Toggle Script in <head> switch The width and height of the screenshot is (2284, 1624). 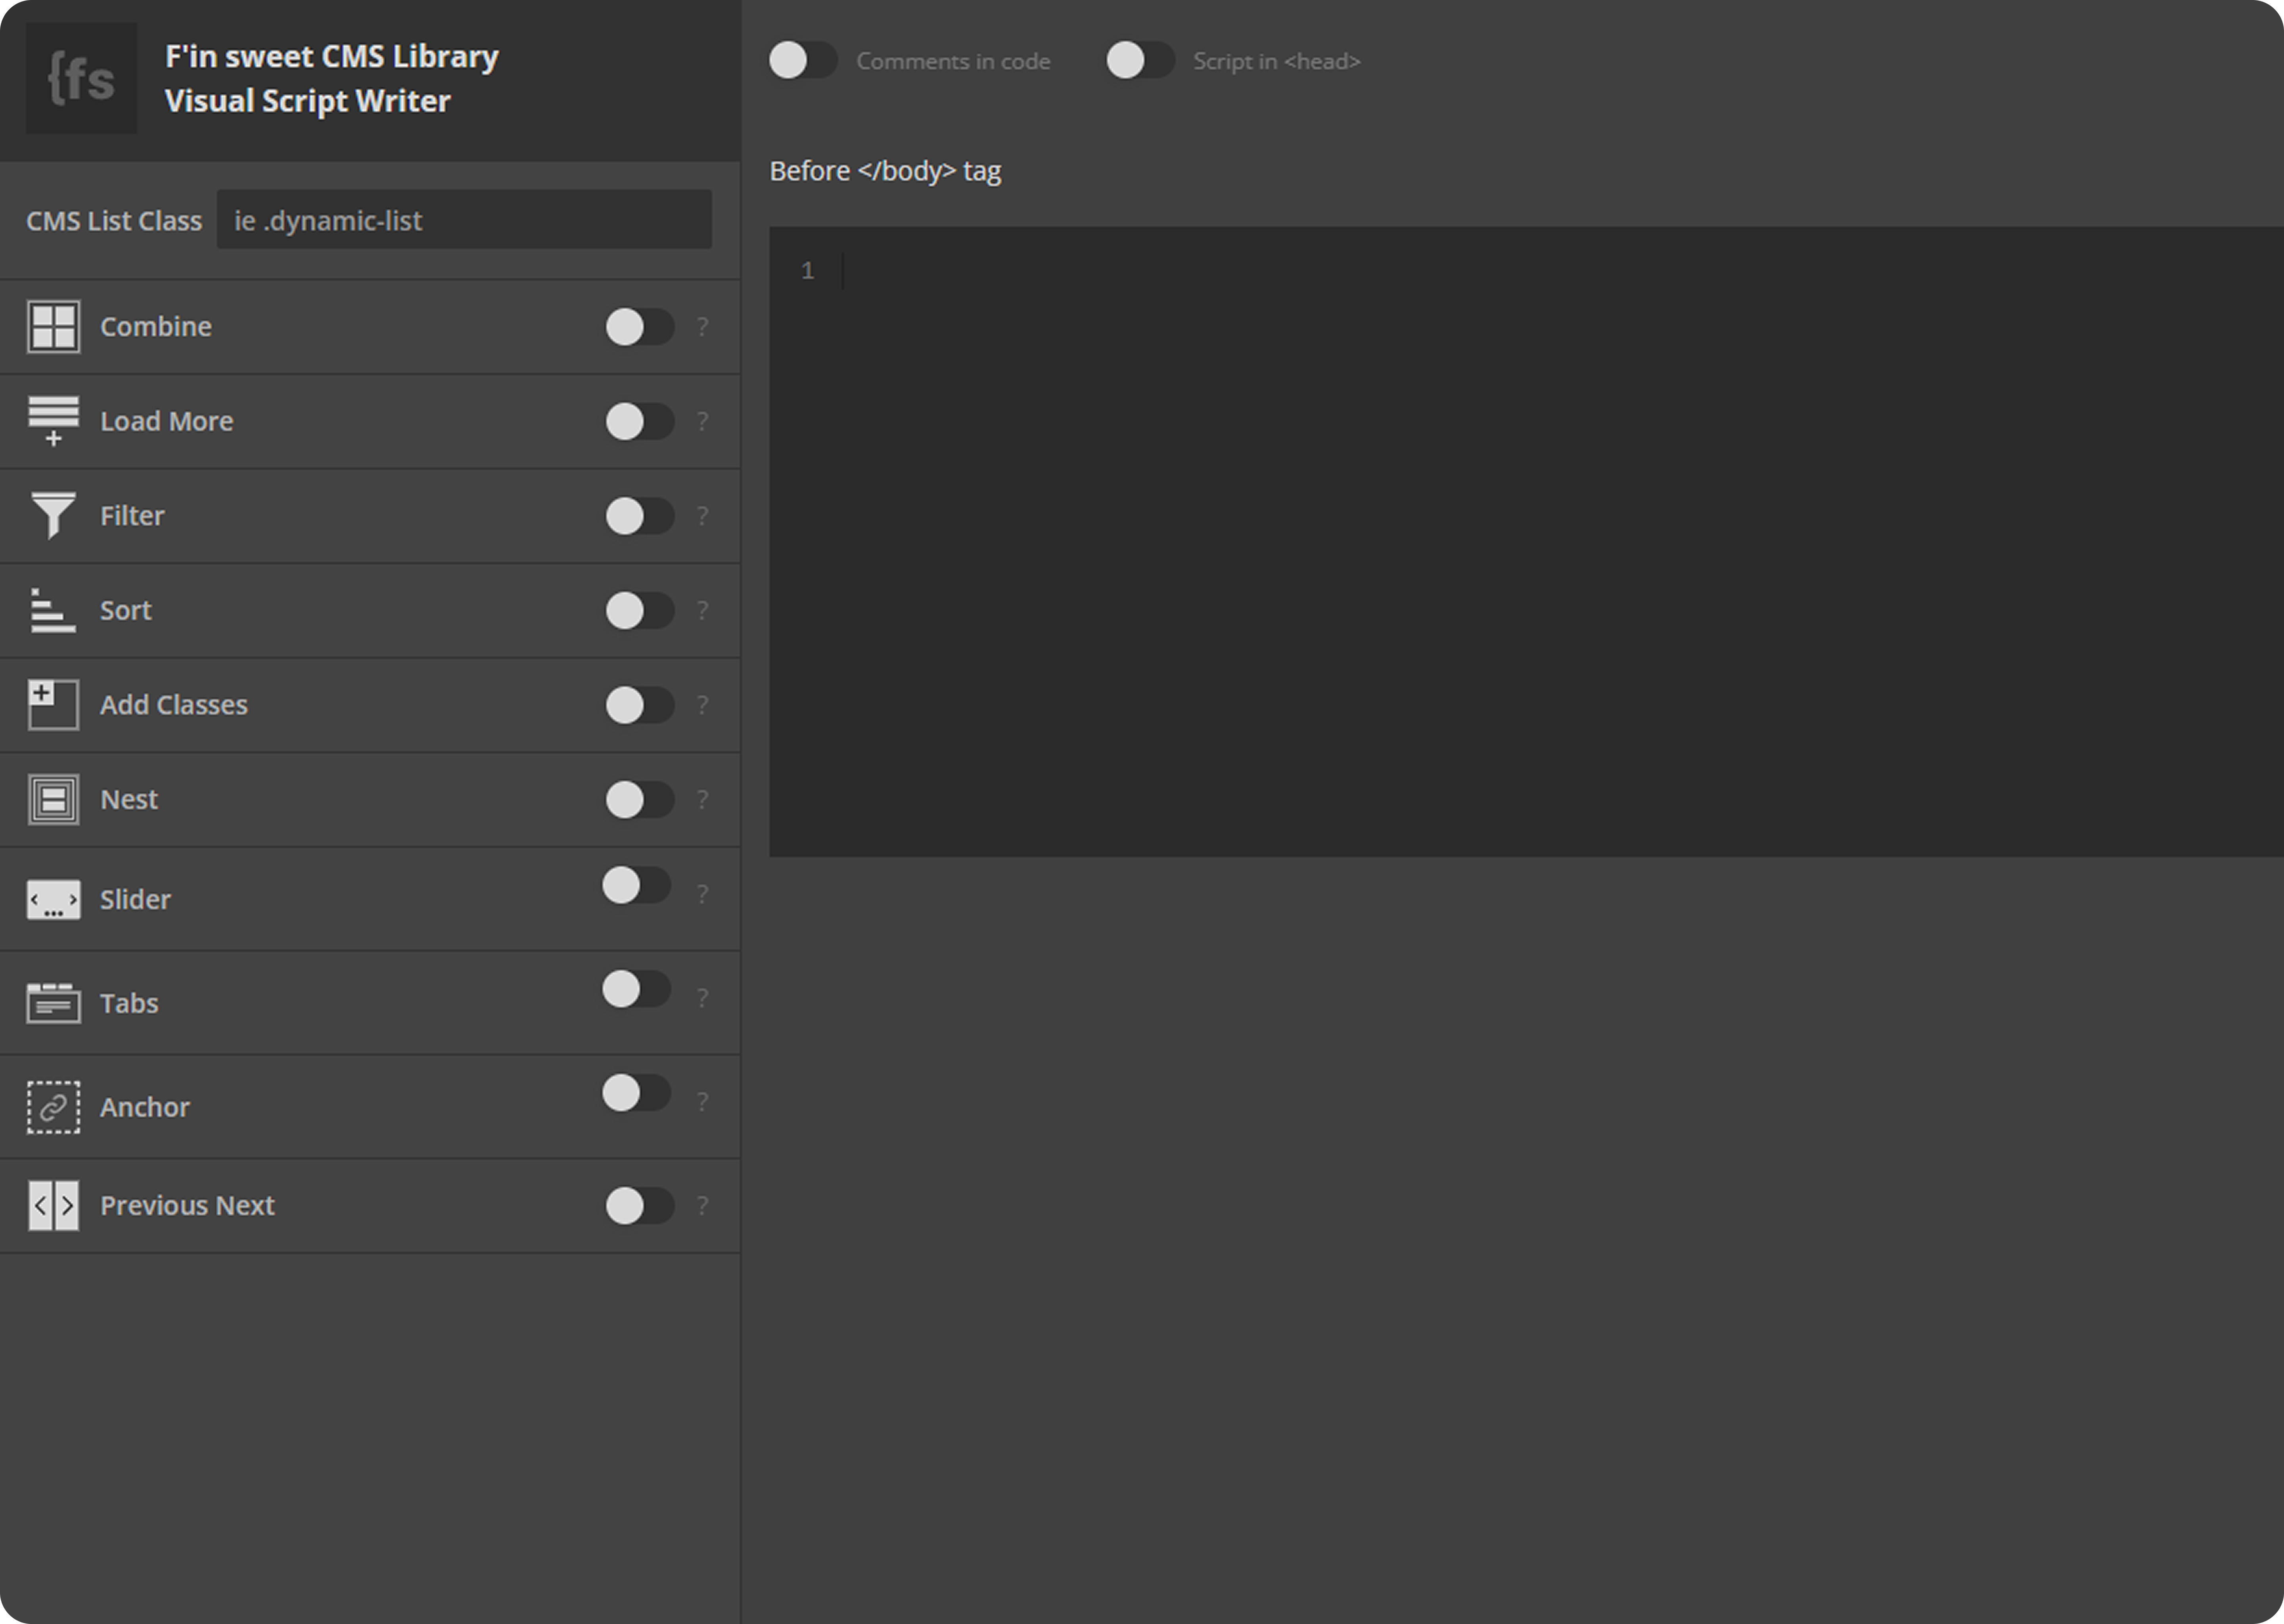coord(1140,60)
